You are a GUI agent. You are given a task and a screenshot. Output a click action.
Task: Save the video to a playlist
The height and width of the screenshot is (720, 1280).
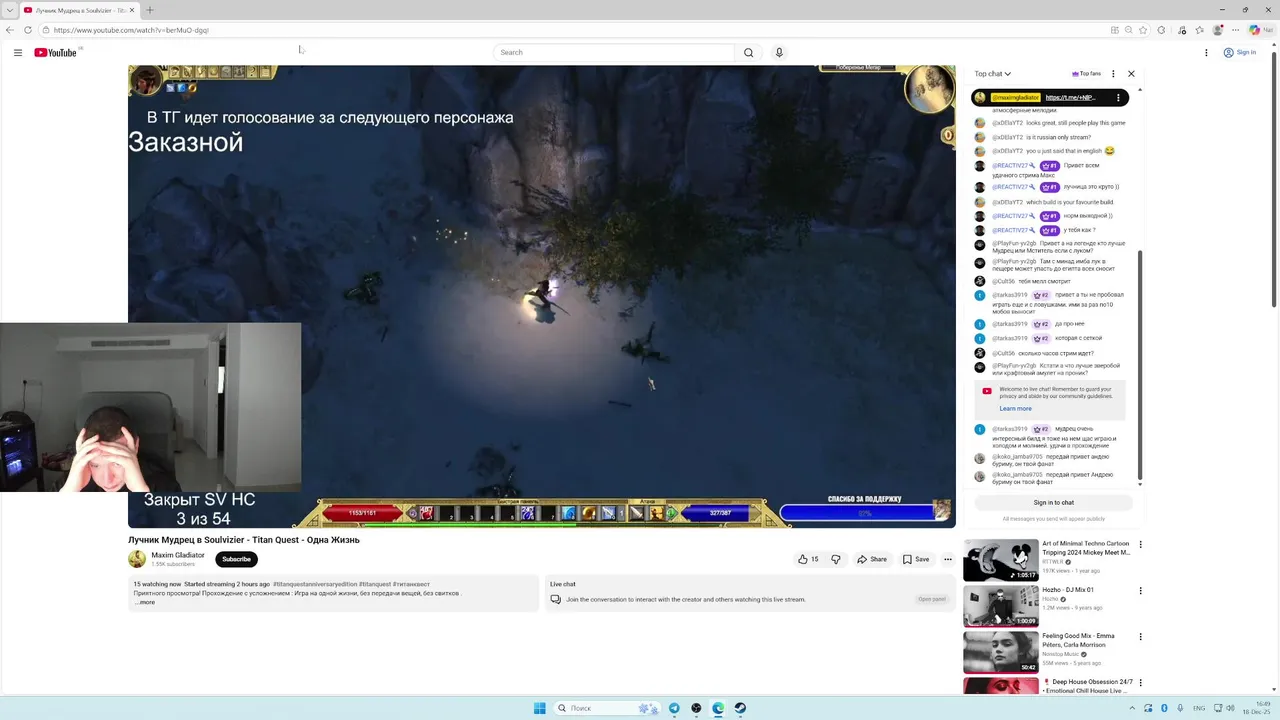[916, 559]
